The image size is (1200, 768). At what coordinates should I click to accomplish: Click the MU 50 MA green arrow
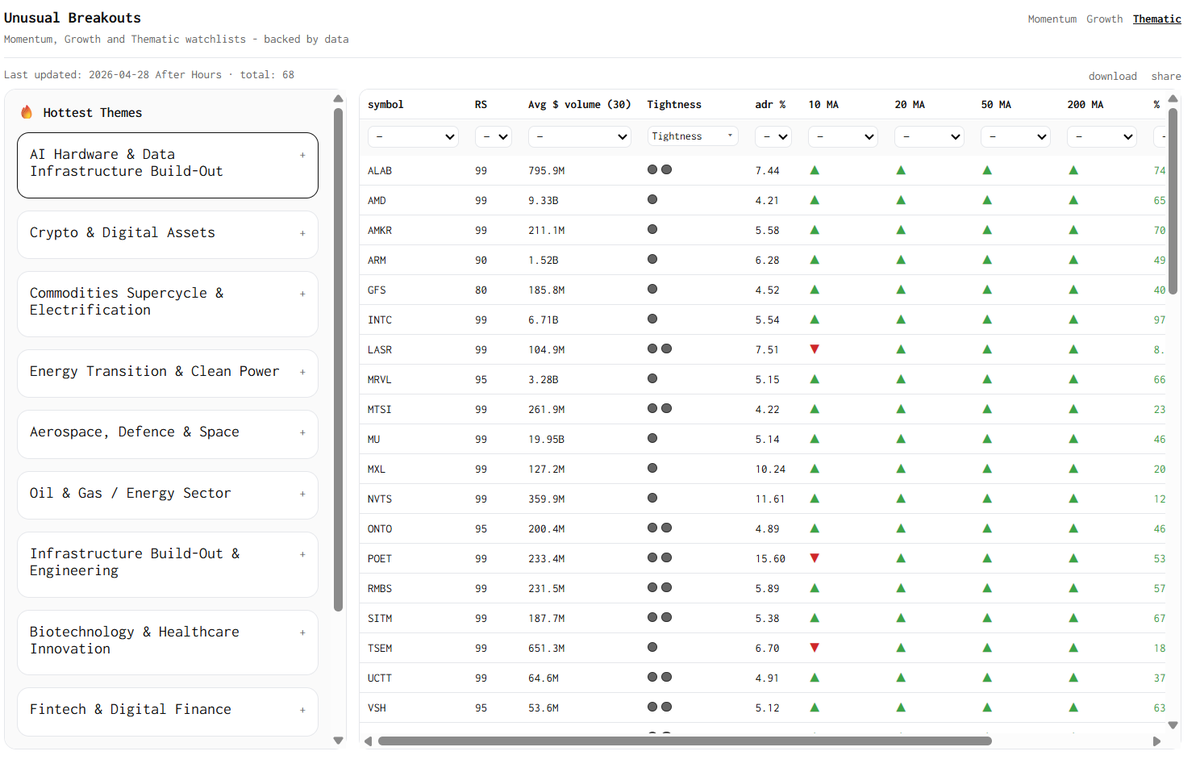click(x=988, y=439)
